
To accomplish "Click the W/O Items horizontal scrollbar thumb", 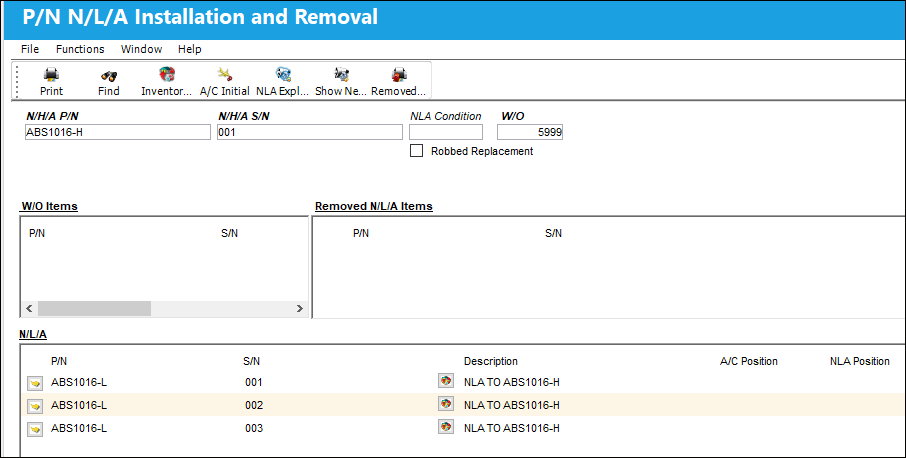I will [x=95, y=308].
